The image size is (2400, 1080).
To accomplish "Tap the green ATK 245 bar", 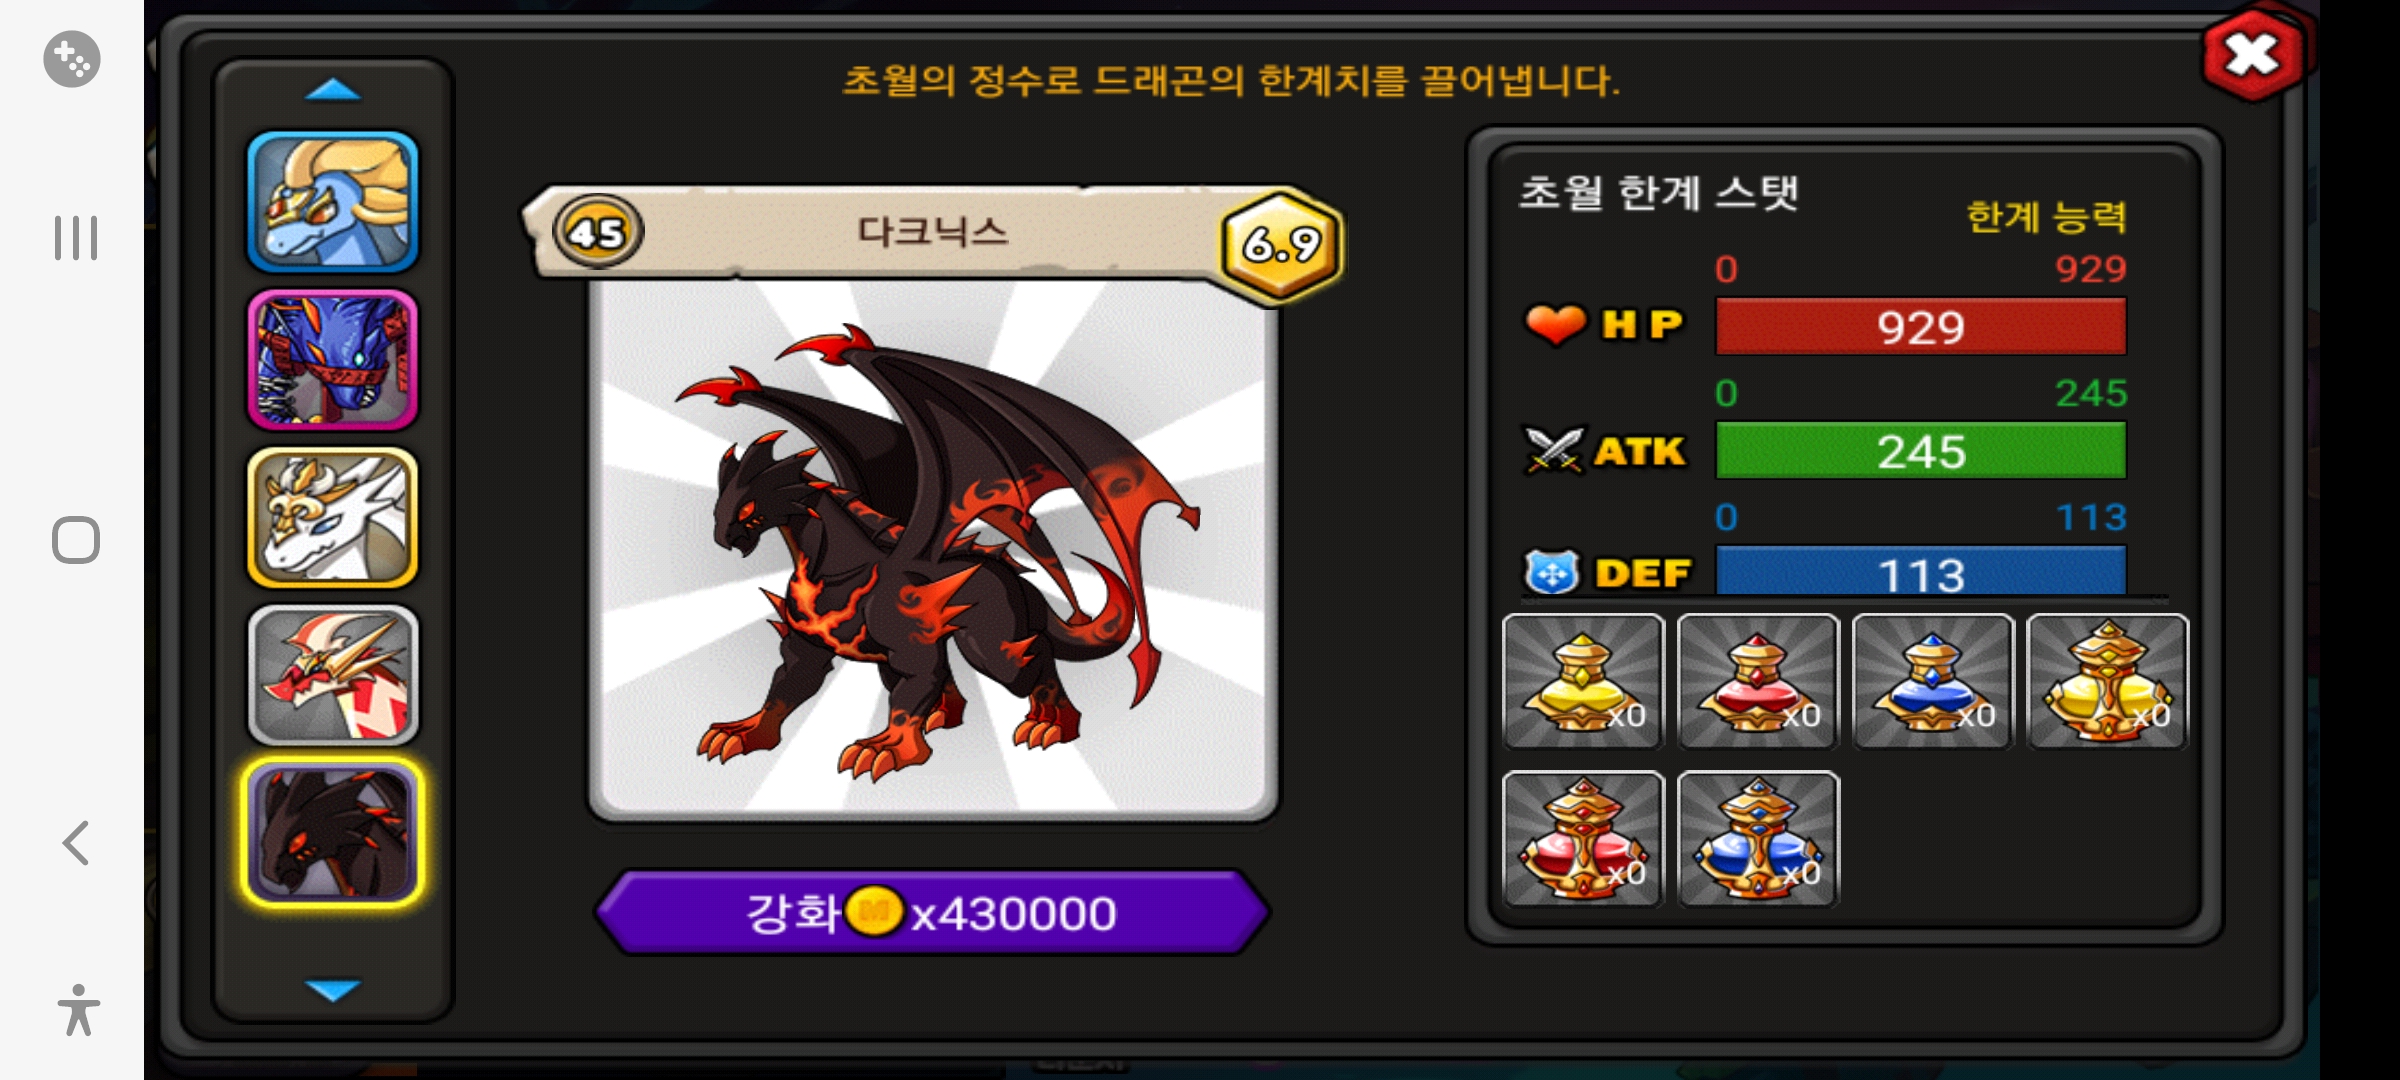I will coord(1921,451).
